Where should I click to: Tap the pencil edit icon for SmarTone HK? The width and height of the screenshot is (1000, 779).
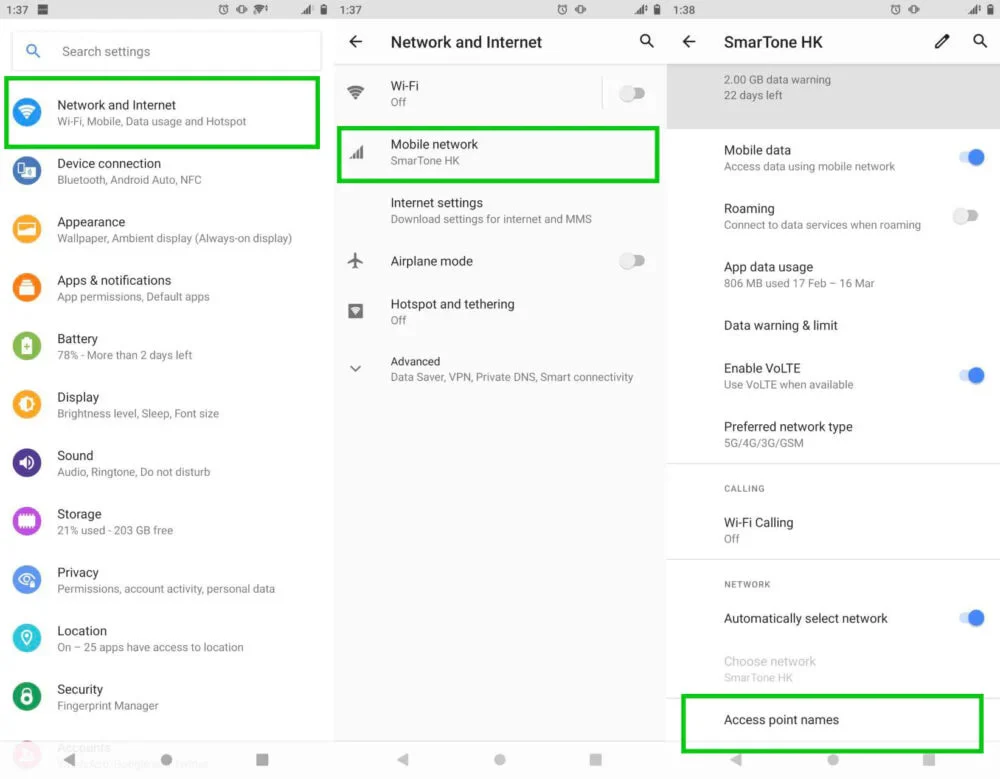coord(942,42)
